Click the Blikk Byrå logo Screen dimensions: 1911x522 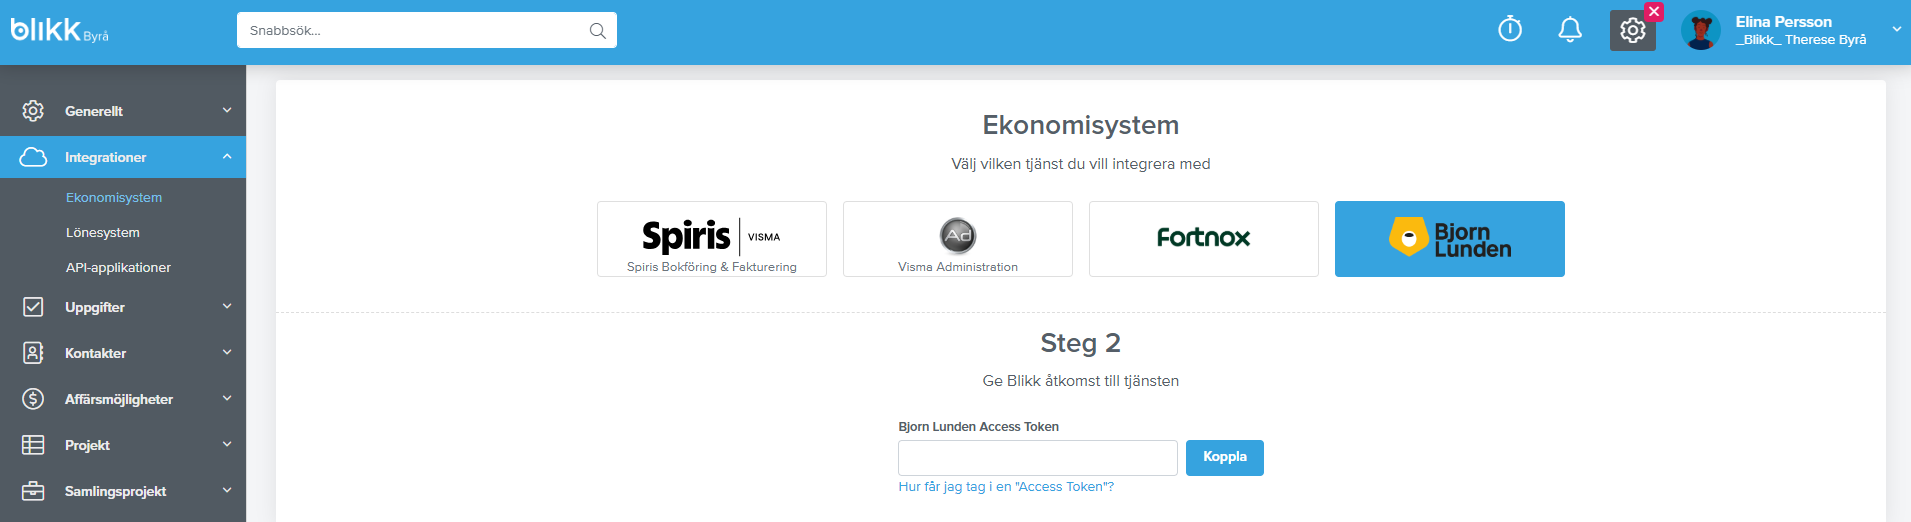coord(59,30)
